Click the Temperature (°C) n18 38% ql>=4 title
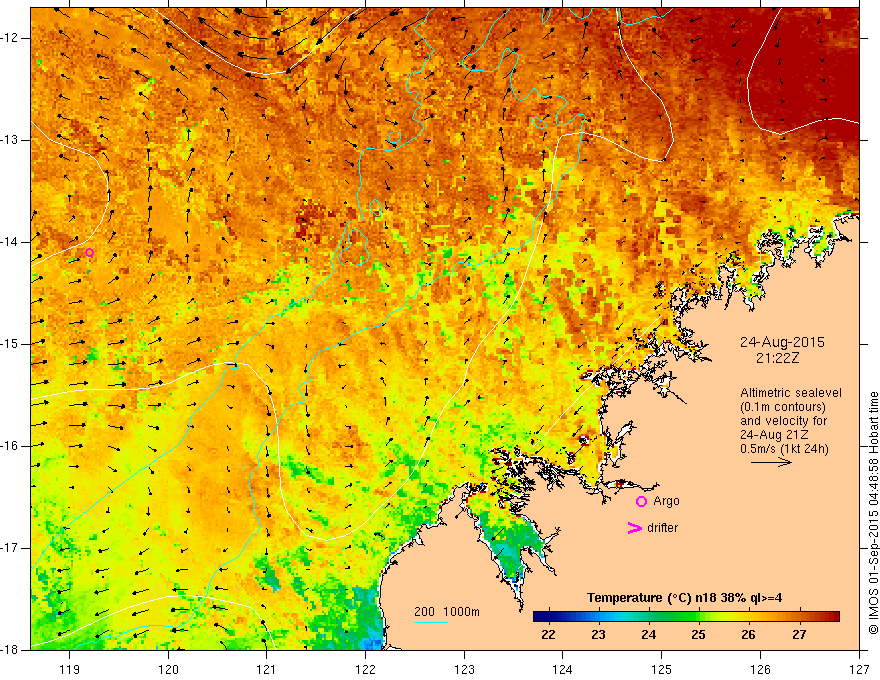880x680 pixels. pos(684,598)
